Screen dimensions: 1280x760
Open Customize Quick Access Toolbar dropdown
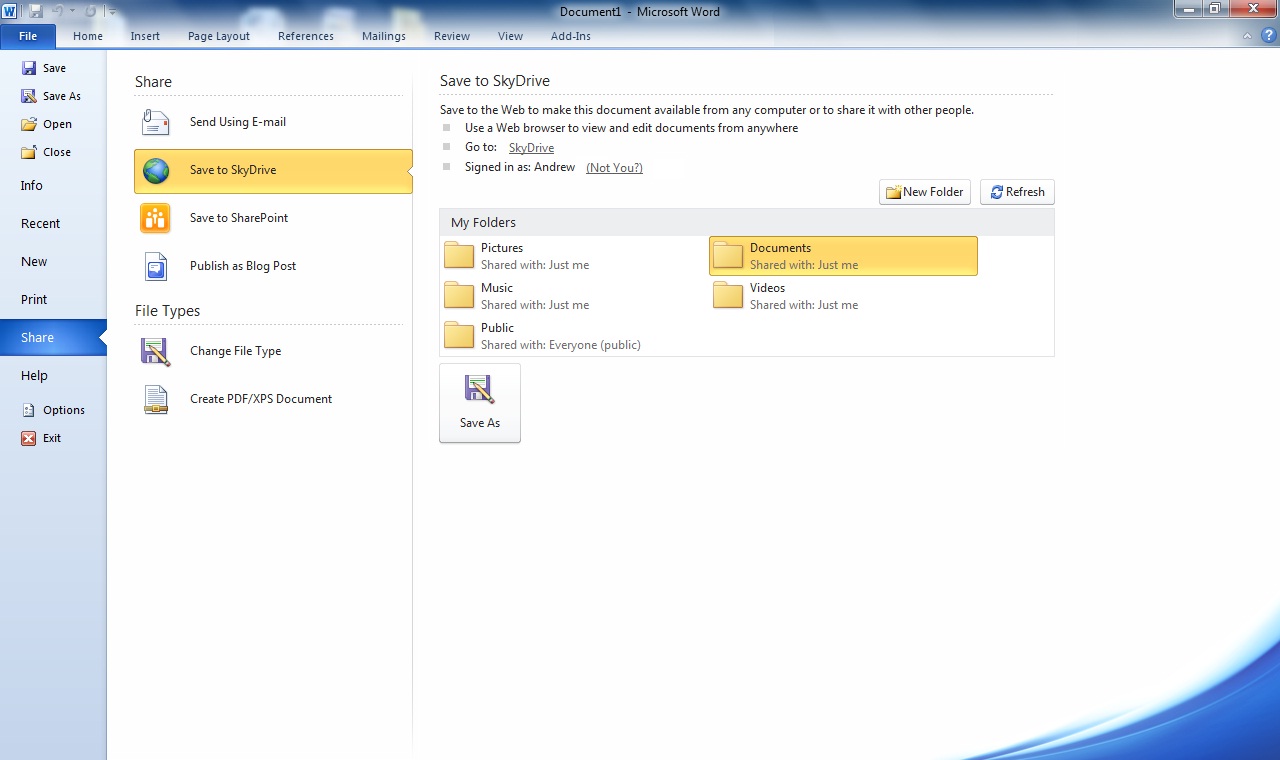112,12
